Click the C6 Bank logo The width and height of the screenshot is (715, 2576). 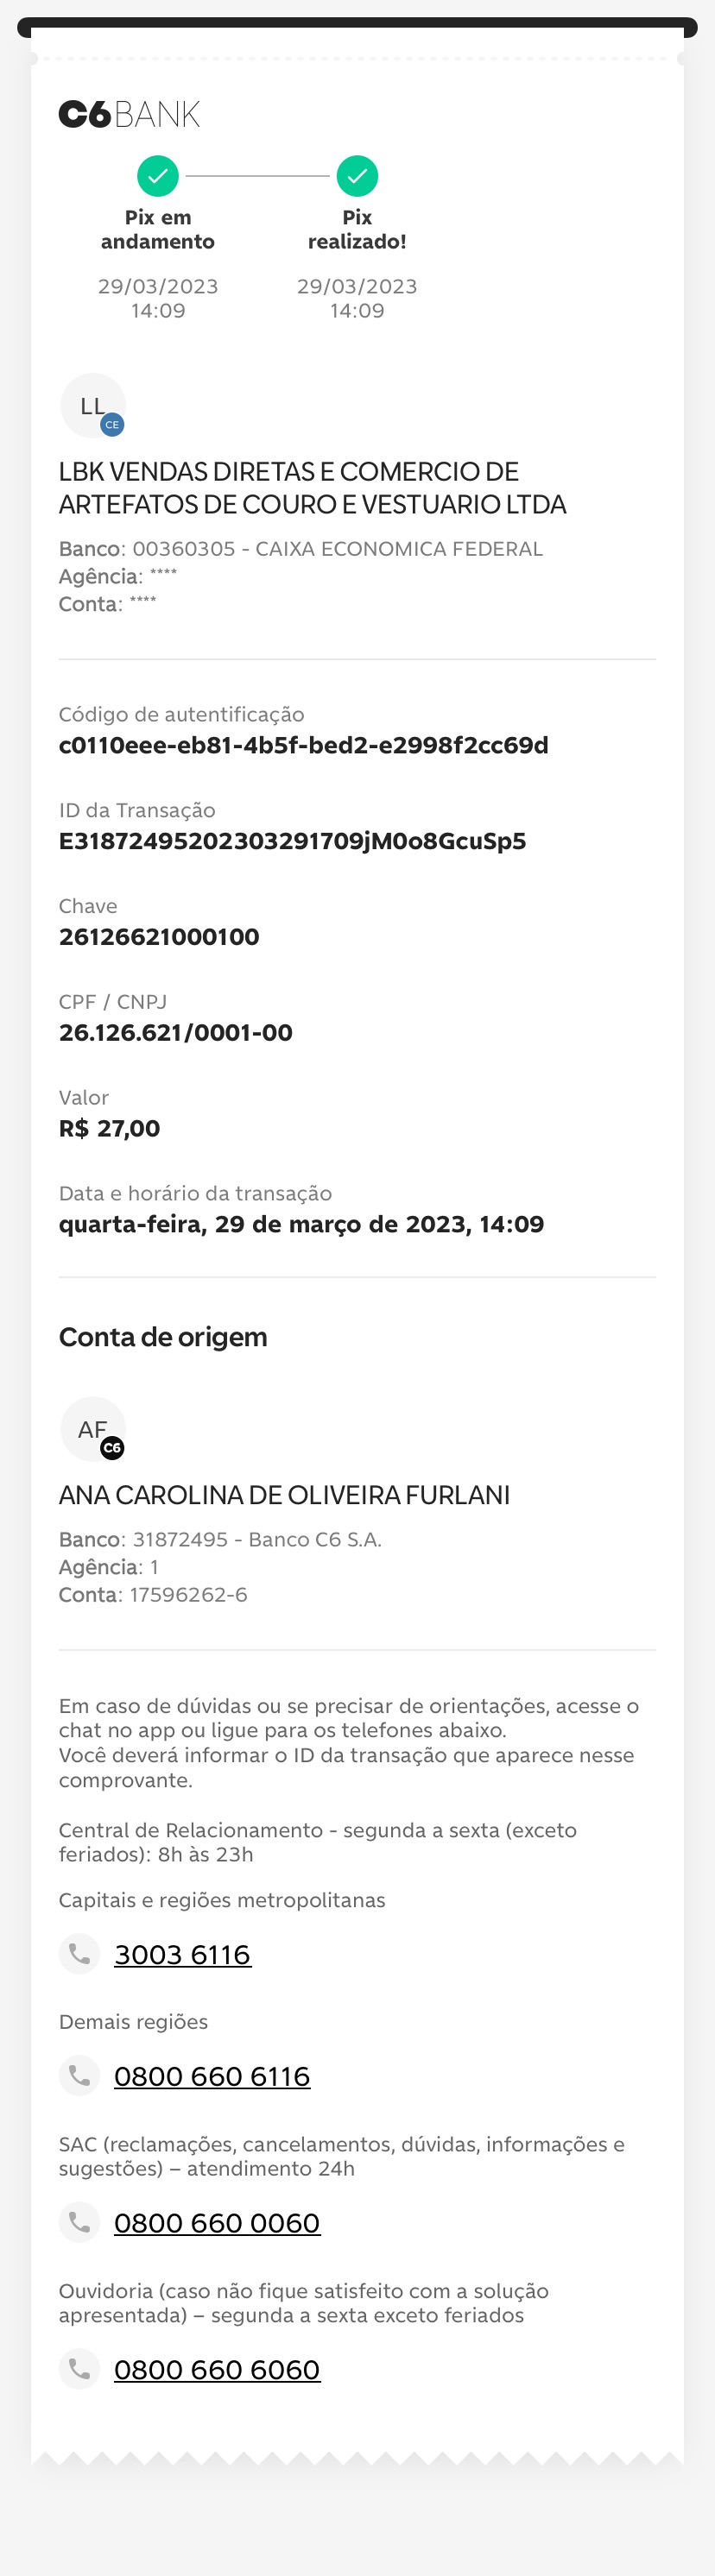pos(129,115)
